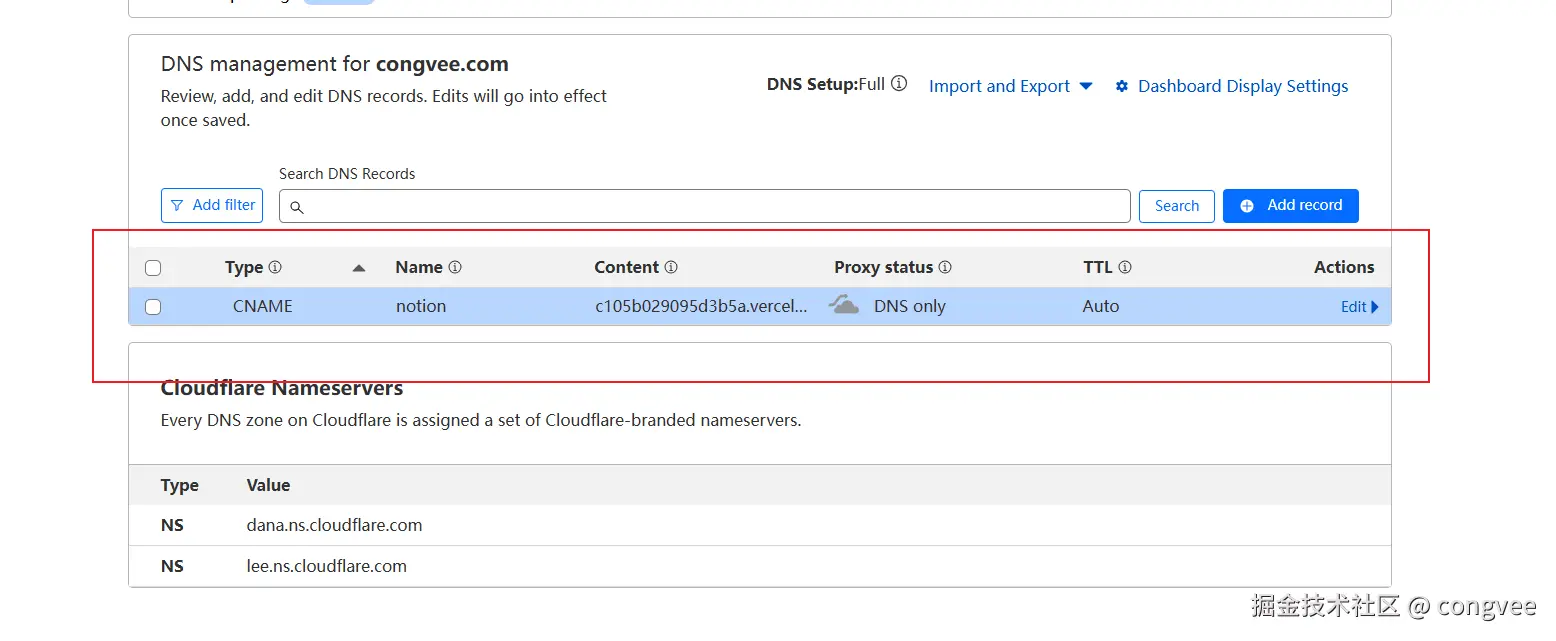Click the Search button

[x=1177, y=206]
